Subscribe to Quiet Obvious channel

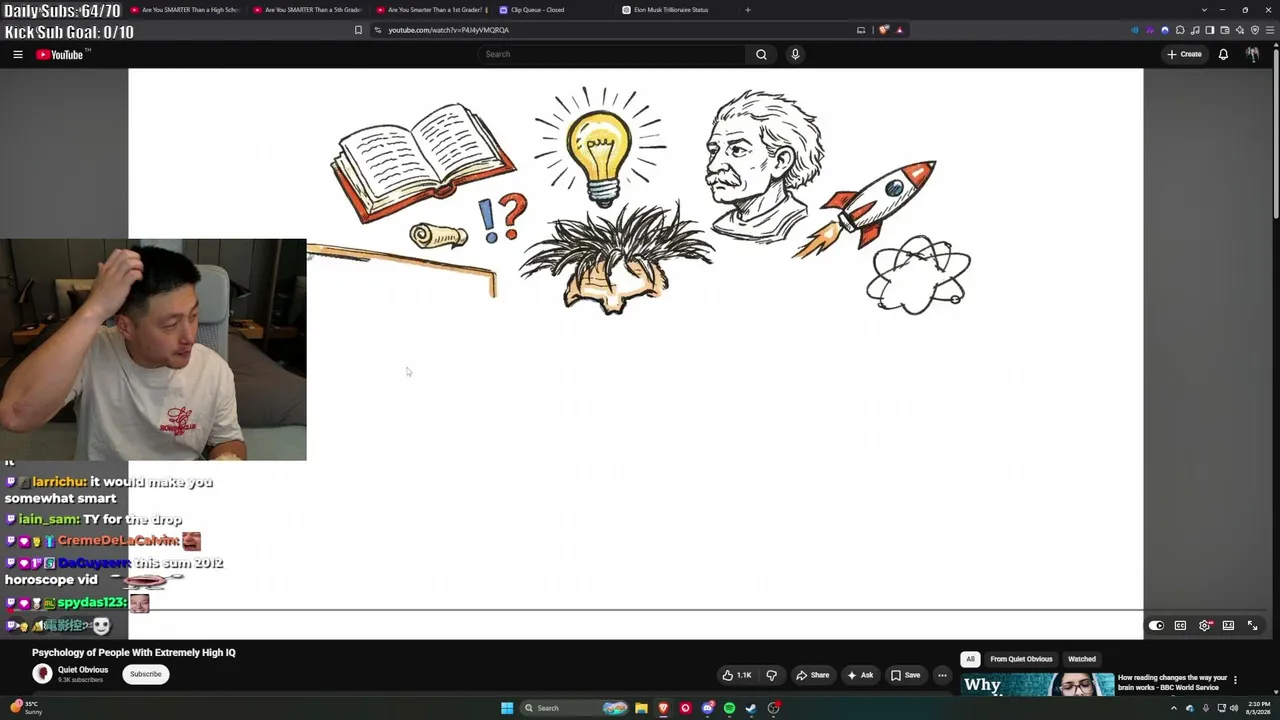click(x=145, y=674)
